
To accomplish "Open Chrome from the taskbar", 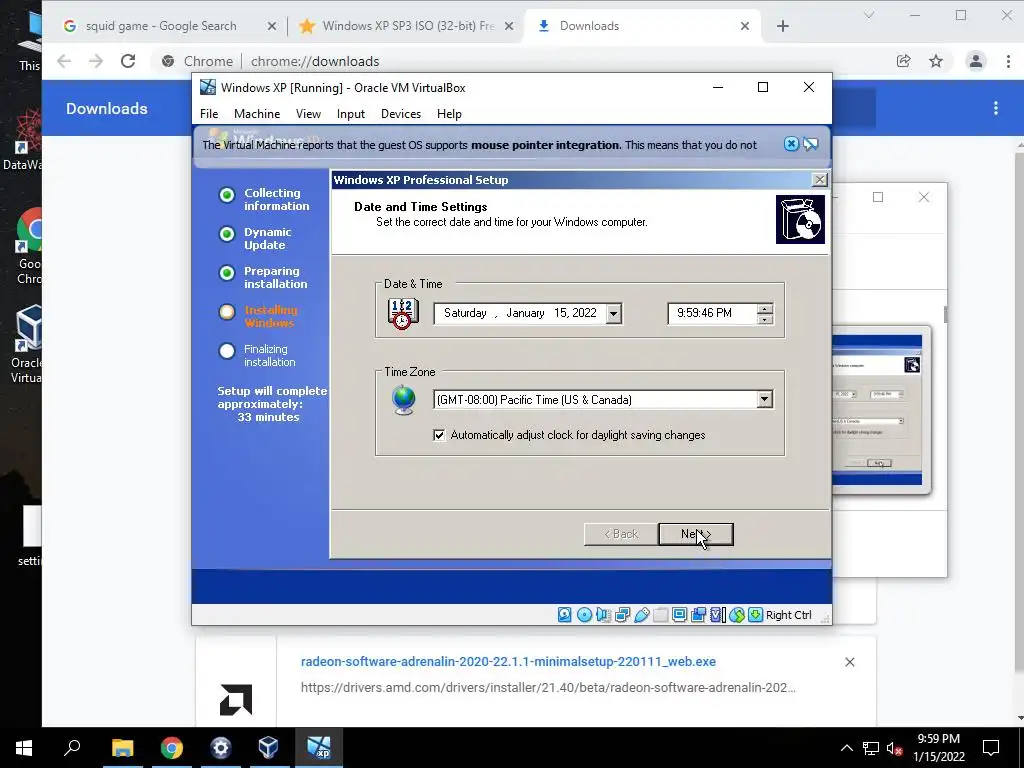I will [172, 748].
